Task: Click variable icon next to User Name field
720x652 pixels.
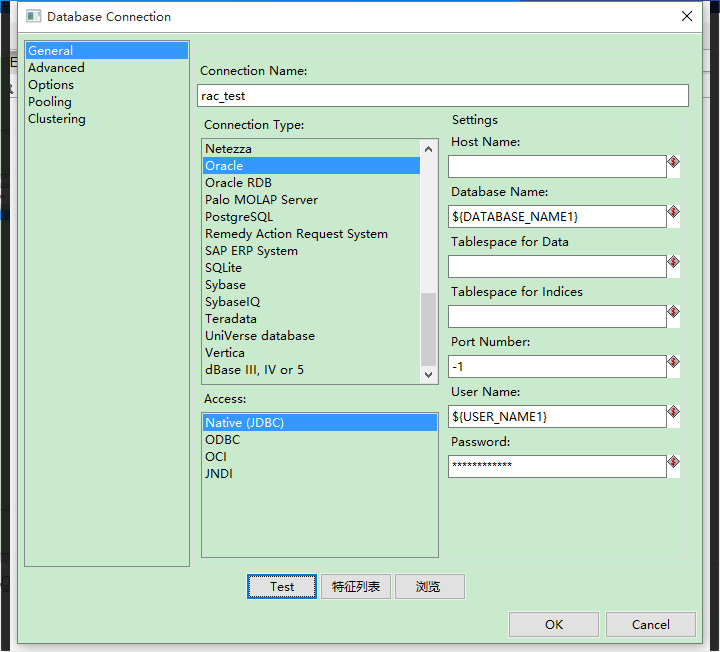Action: [673, 412]
